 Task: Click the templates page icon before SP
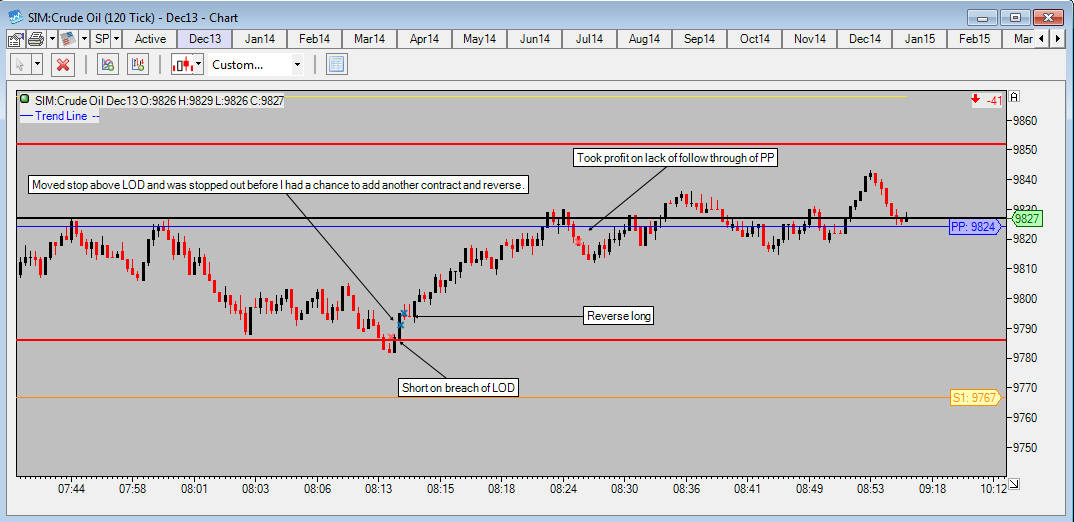[68, 39]
